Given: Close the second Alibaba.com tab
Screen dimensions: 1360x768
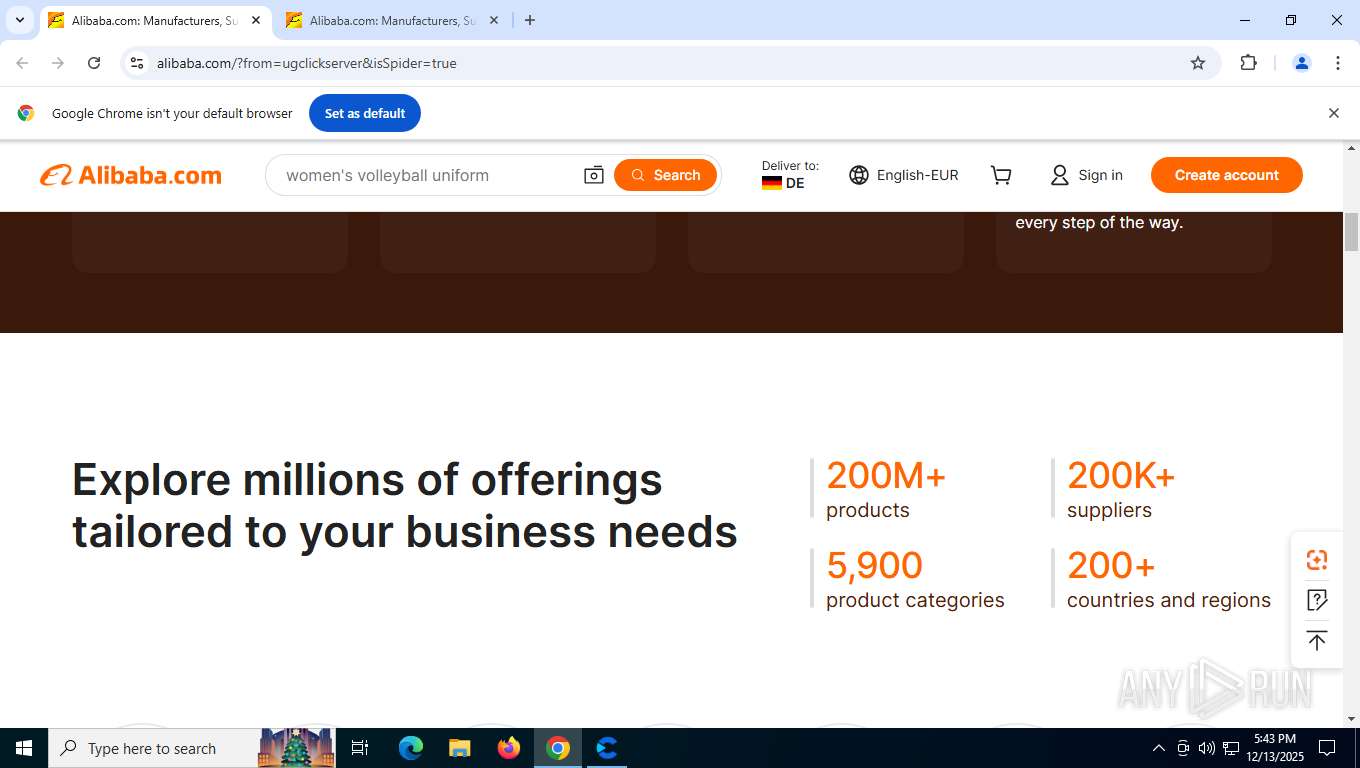Looking at the screenshot, I should coord(493,20).
